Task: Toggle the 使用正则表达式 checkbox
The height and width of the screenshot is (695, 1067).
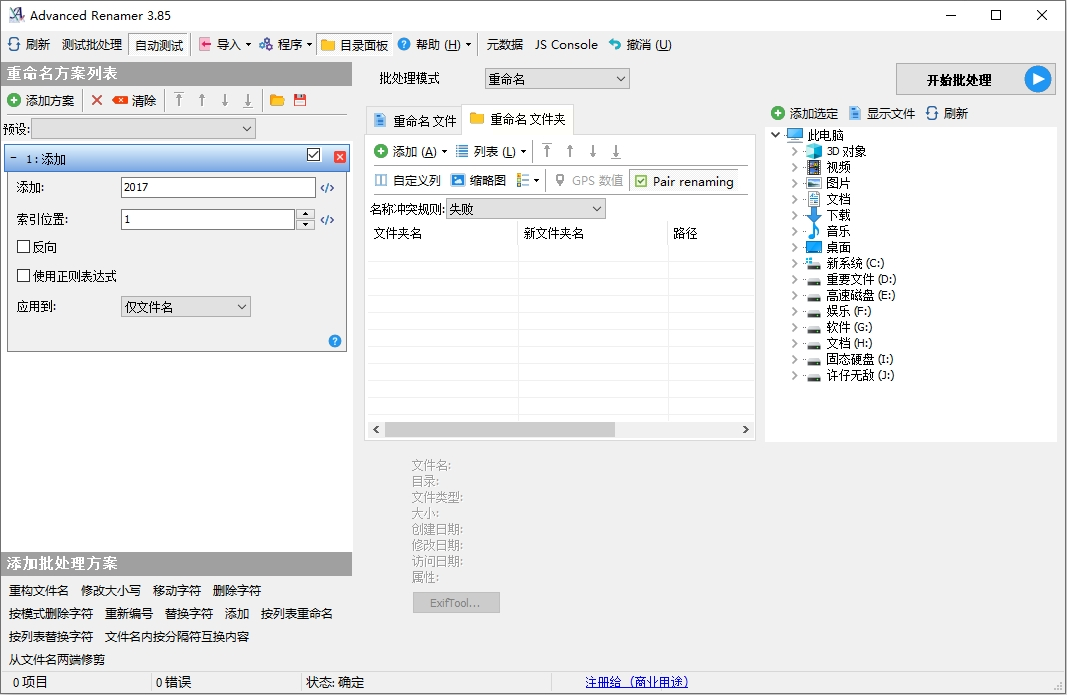Action: 24,276
